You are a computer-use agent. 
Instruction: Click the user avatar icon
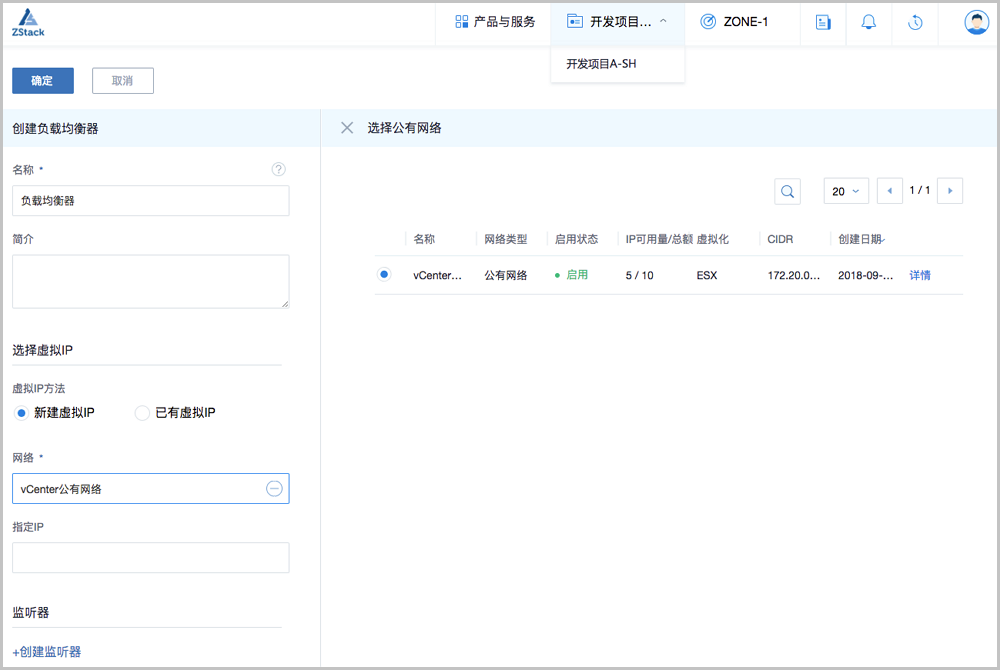976,22
